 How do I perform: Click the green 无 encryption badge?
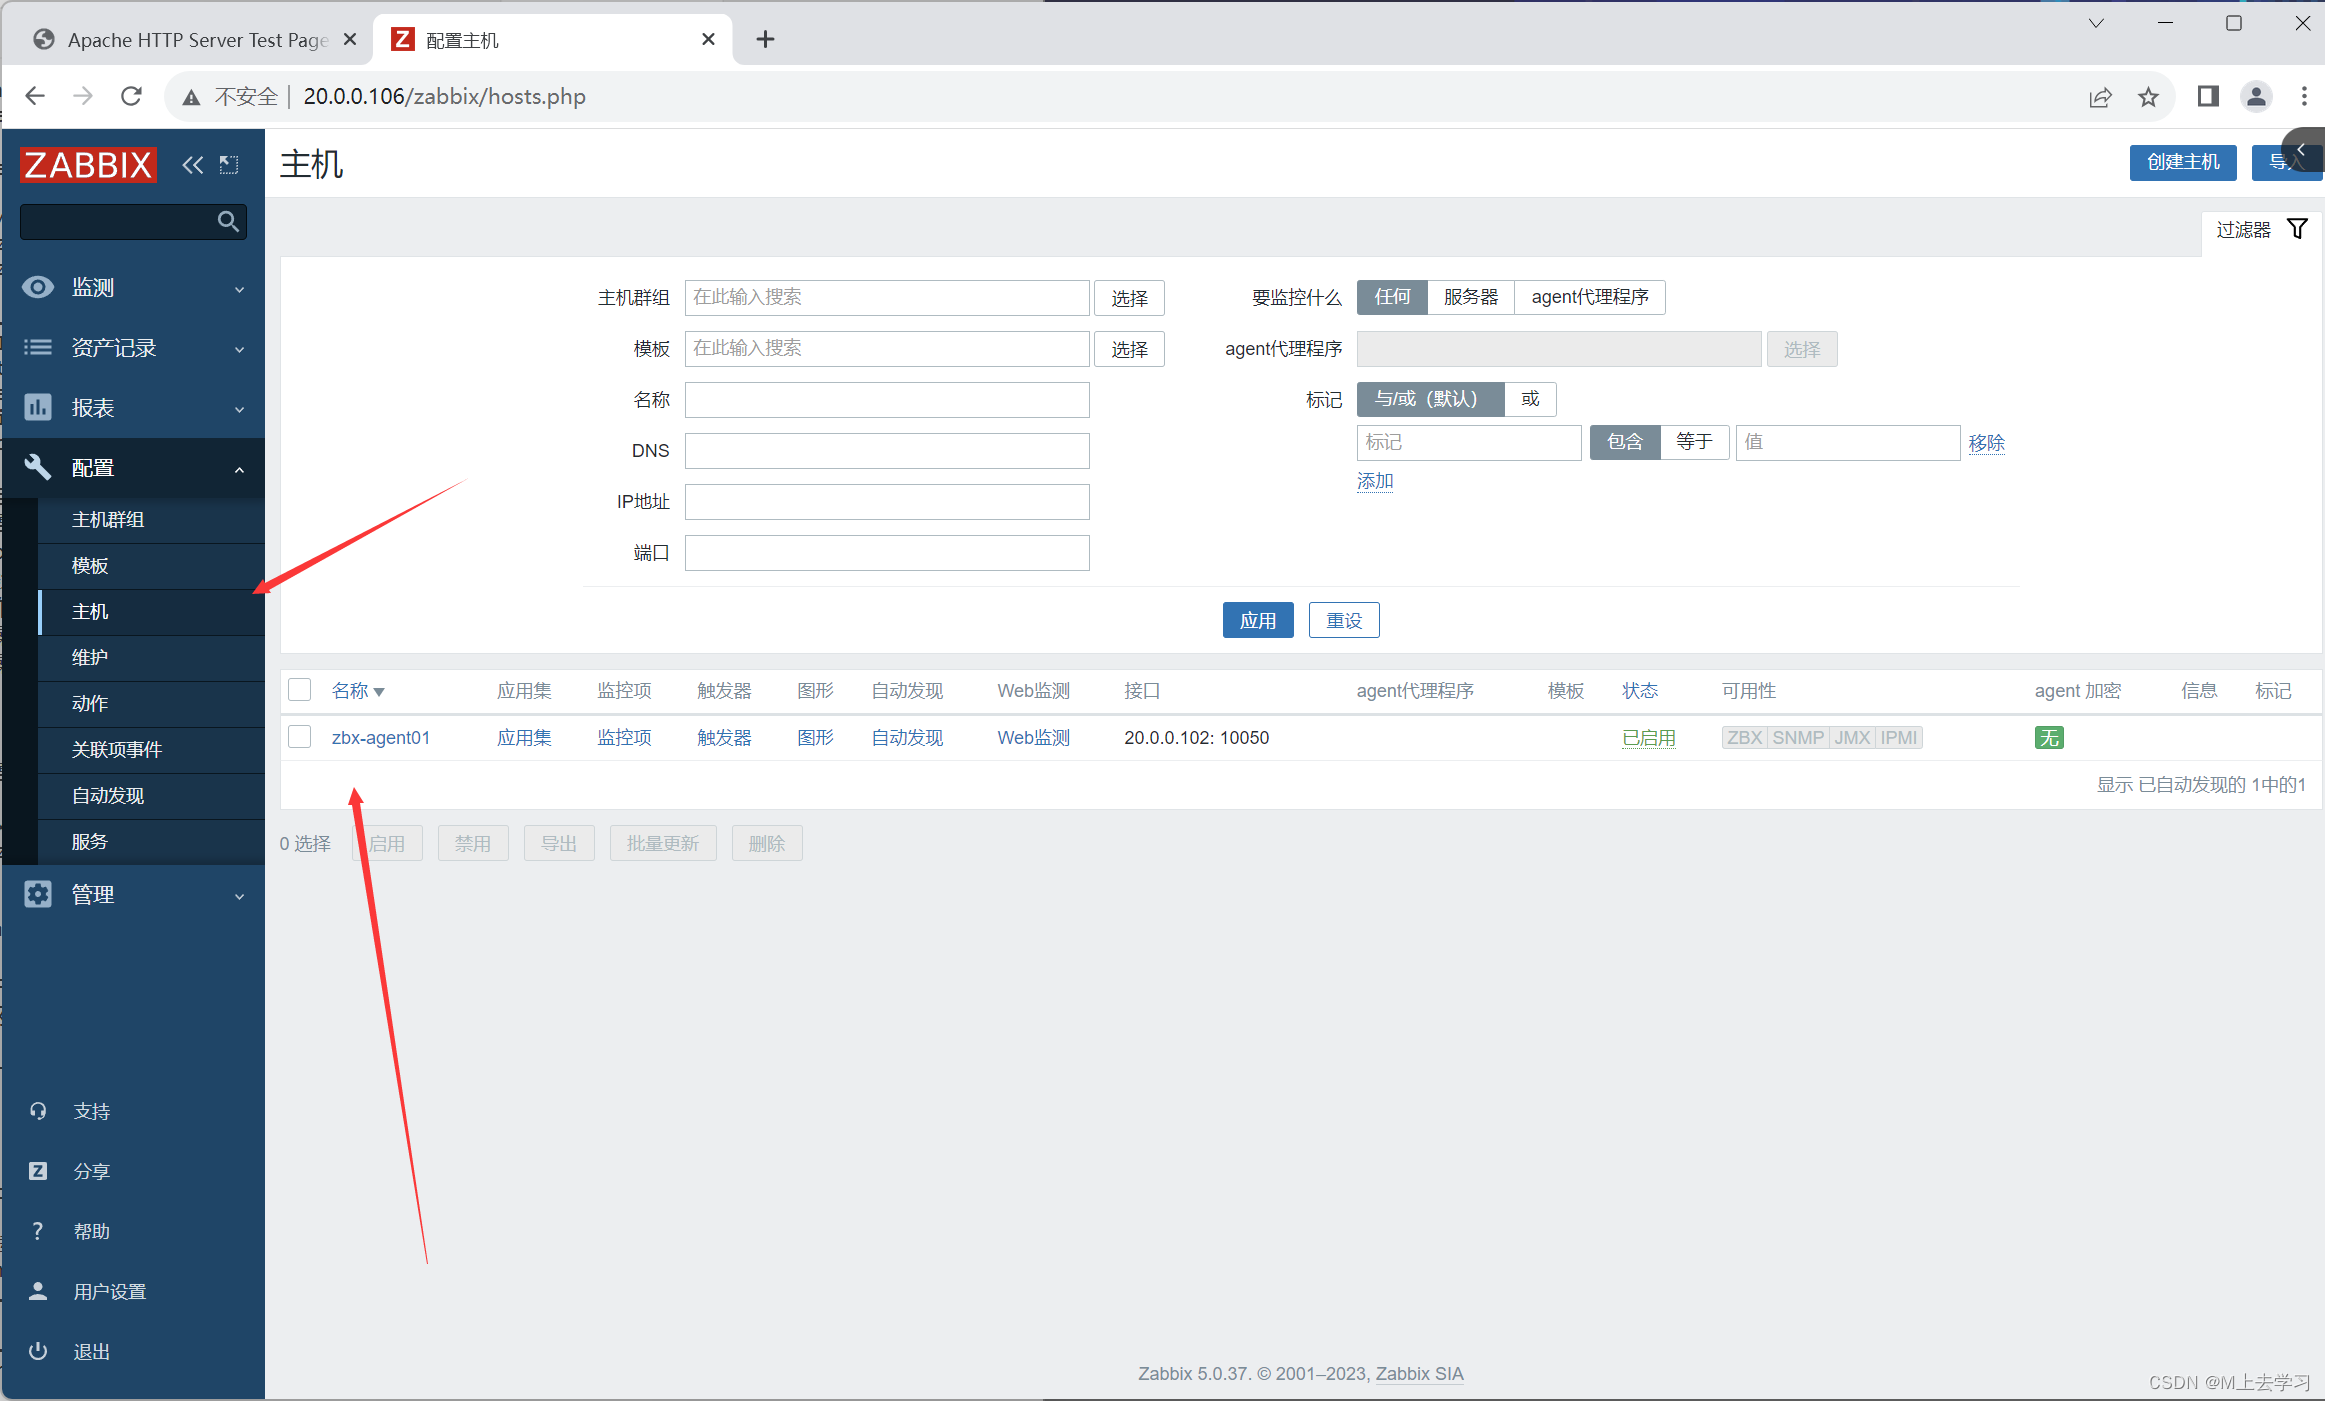click(x=2048, y=738)
